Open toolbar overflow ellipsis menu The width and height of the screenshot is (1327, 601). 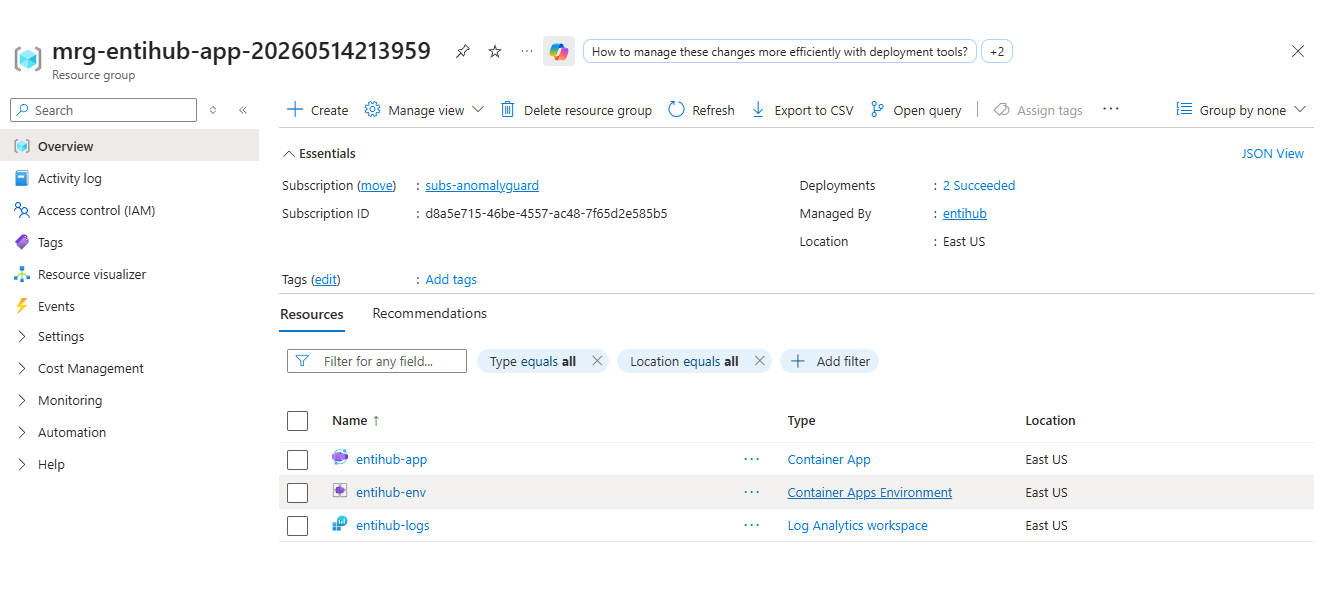point(1110,110)
